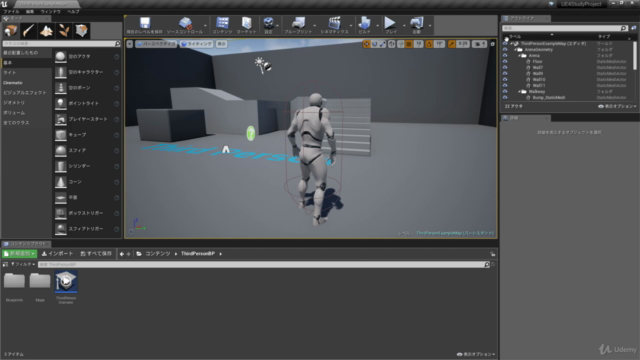The image size is (640, 360).
Task: Click the Settings (設定) toolbar icon
Action: [269, 23]
